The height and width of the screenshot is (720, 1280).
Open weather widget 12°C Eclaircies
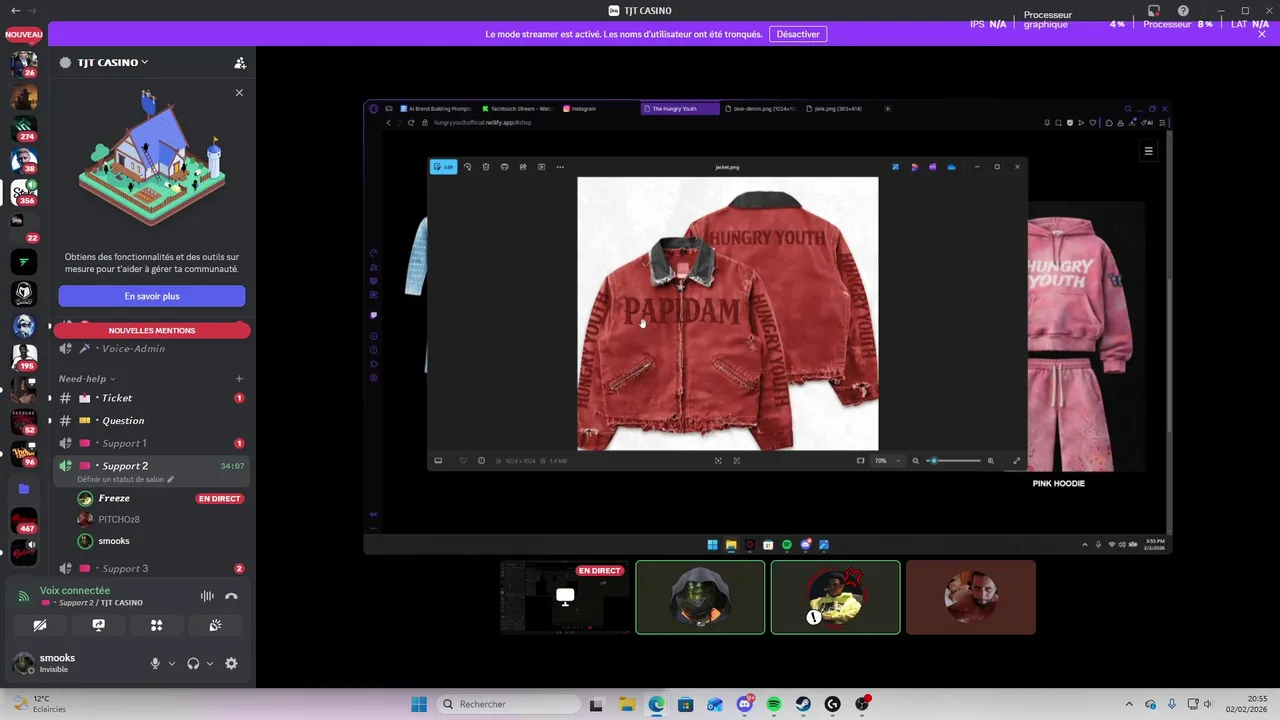coord(38,704)
